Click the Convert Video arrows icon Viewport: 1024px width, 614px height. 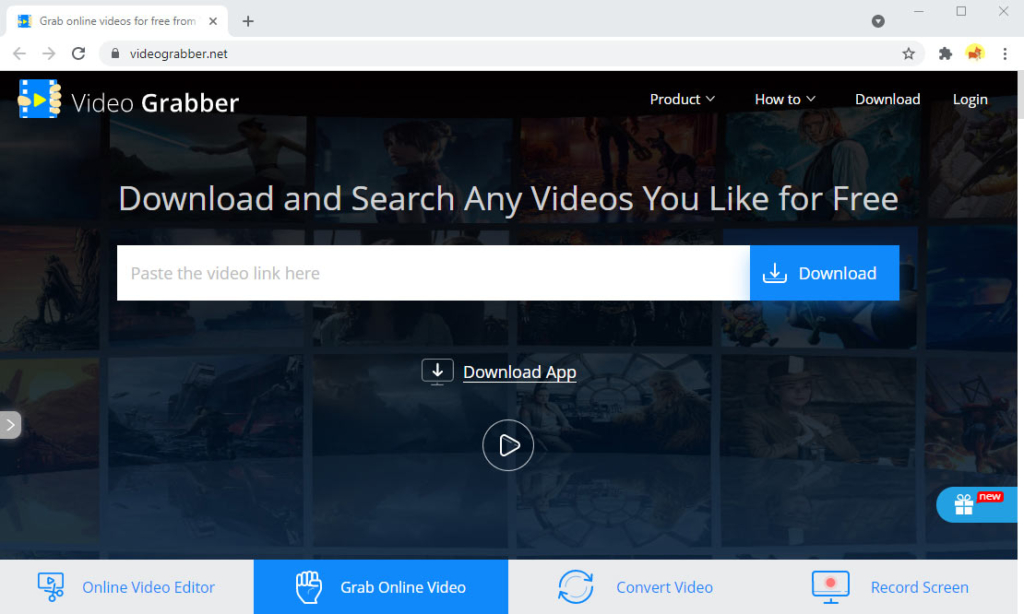click(x=575, y=587)
